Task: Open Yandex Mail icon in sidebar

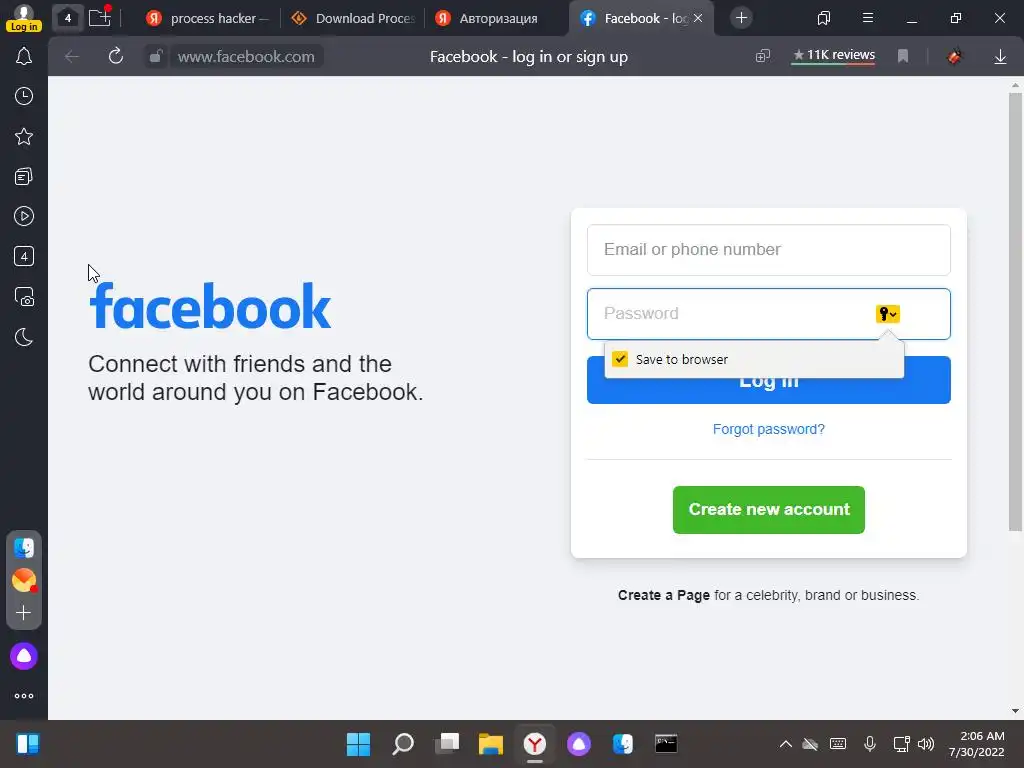Action: (x=24, y=580)
